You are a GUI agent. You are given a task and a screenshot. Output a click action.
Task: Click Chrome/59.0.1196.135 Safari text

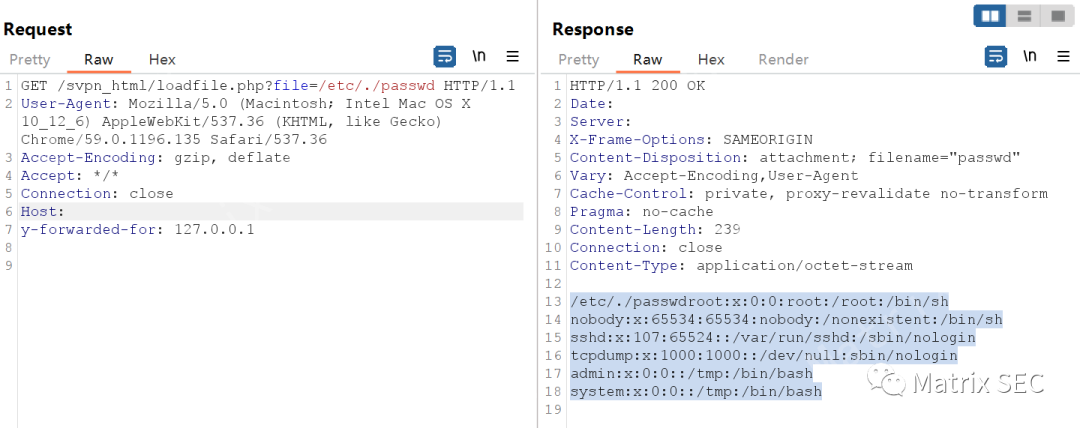[x=174, y=140]
